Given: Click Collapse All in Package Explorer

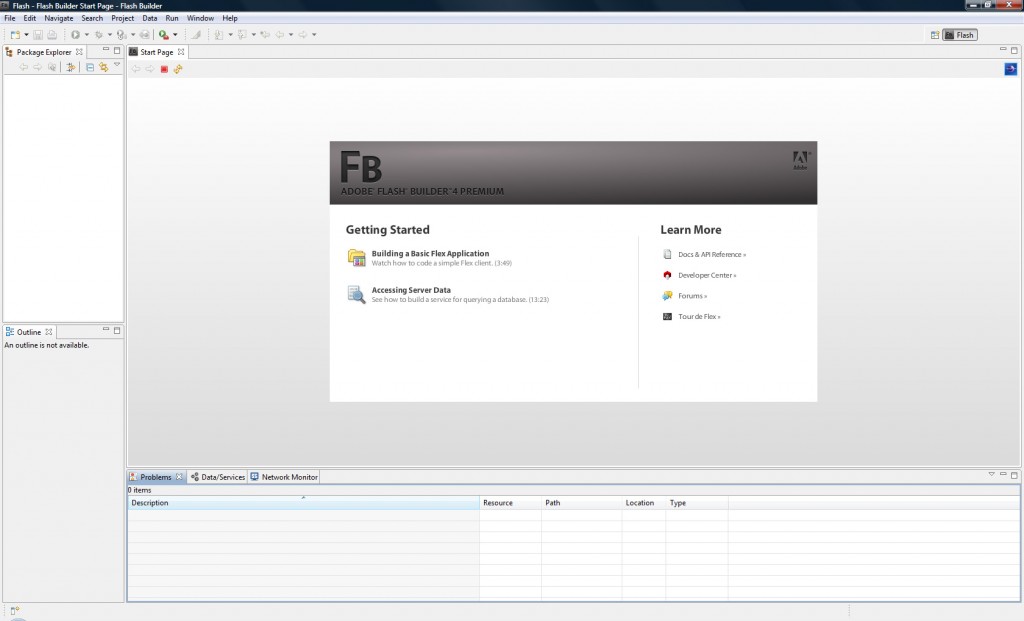Looking at the screenshot, I should [89, 68].
